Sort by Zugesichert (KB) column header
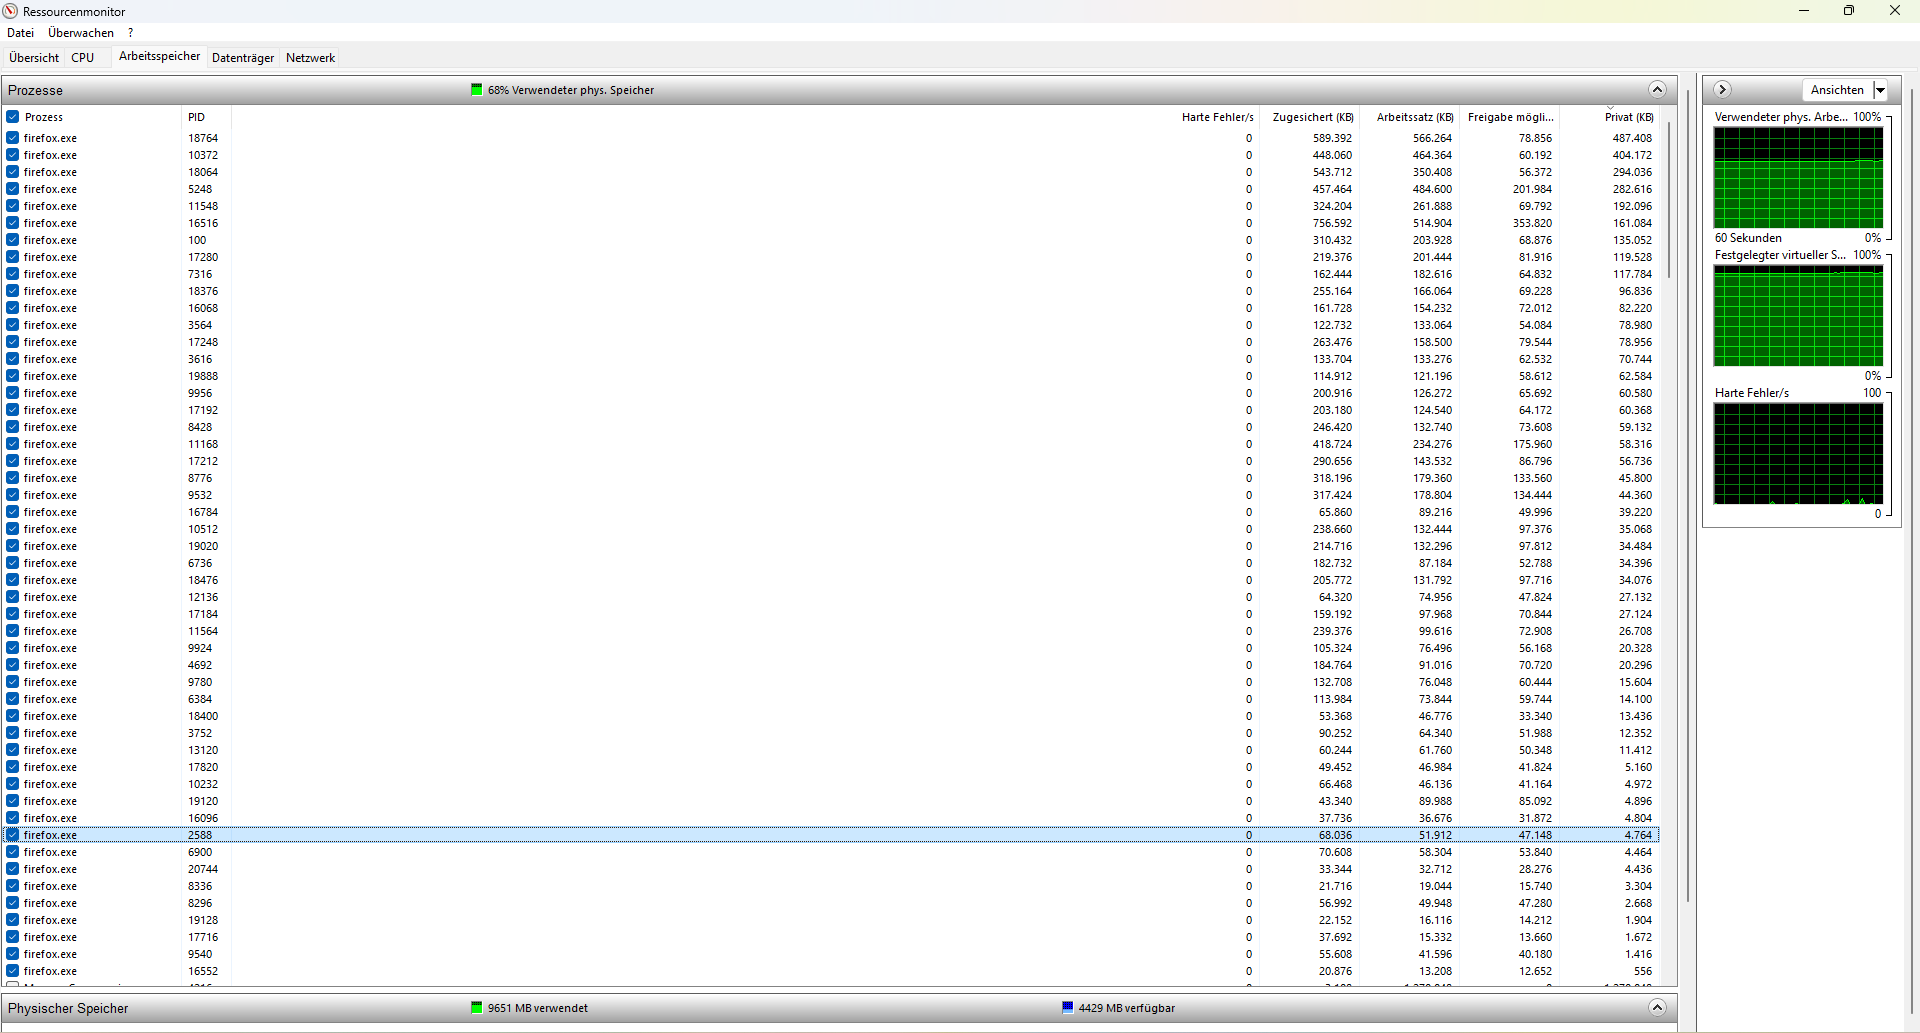This screenshot has width=1920, height=1033. 1312,117
